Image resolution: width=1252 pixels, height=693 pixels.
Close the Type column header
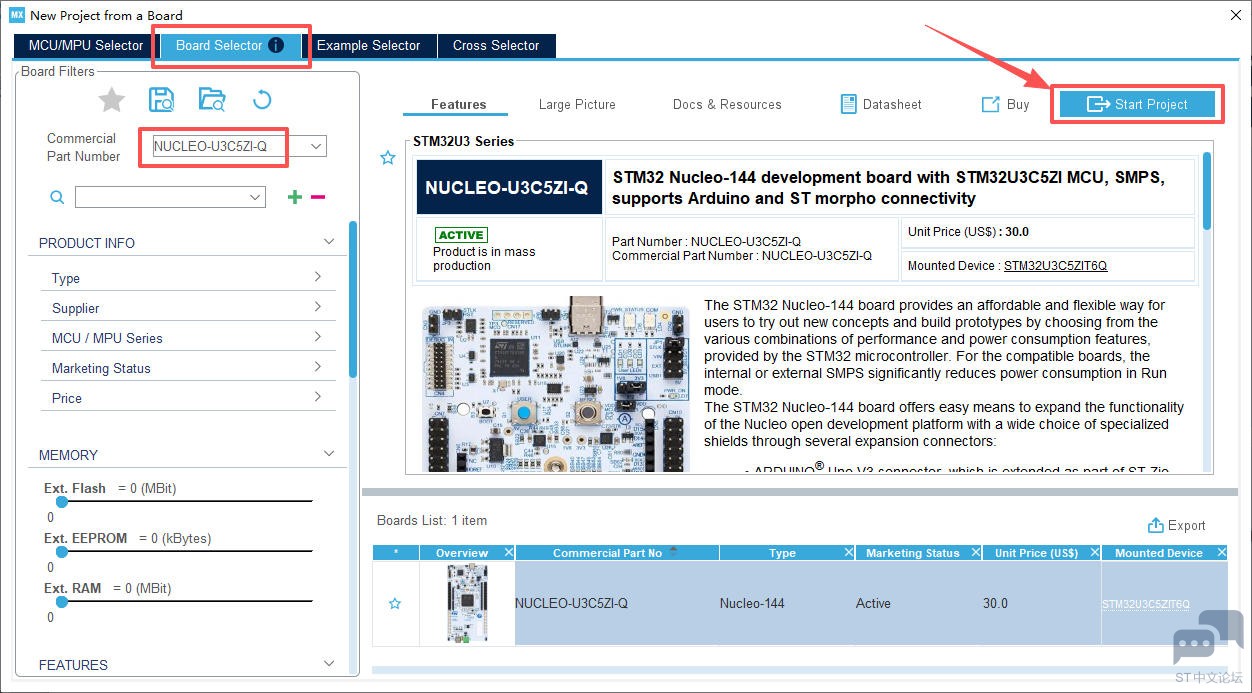(x=849, y=552)
